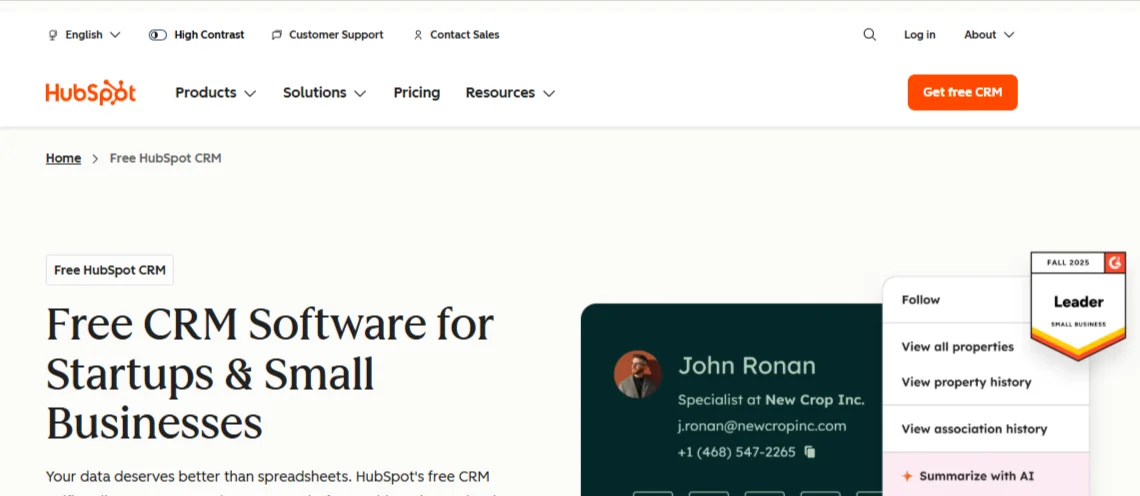
Task: Click the John Ronan name text
Action: (747, 365)
